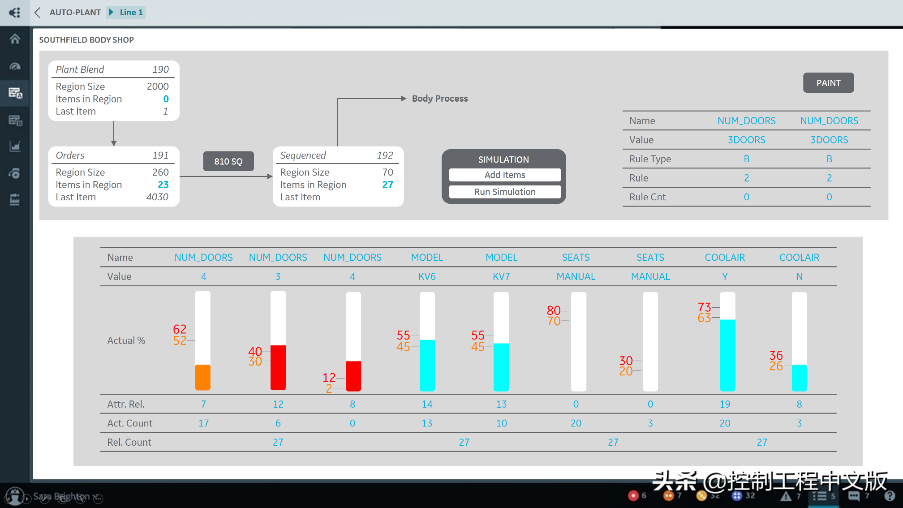Click the sidebar menu collapse icon
This screenshot has width=903, height=508.
tap(14, 12)
